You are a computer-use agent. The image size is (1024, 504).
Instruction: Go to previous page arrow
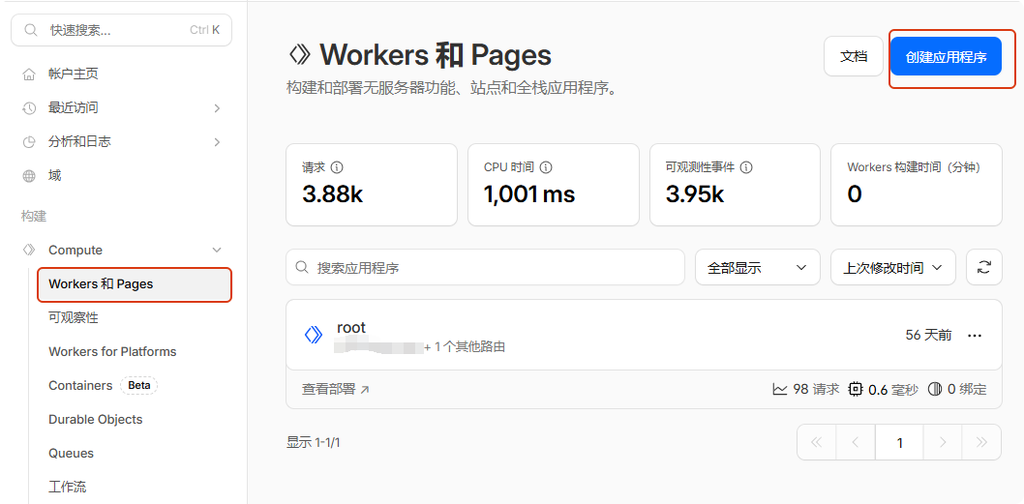(855, 443)
